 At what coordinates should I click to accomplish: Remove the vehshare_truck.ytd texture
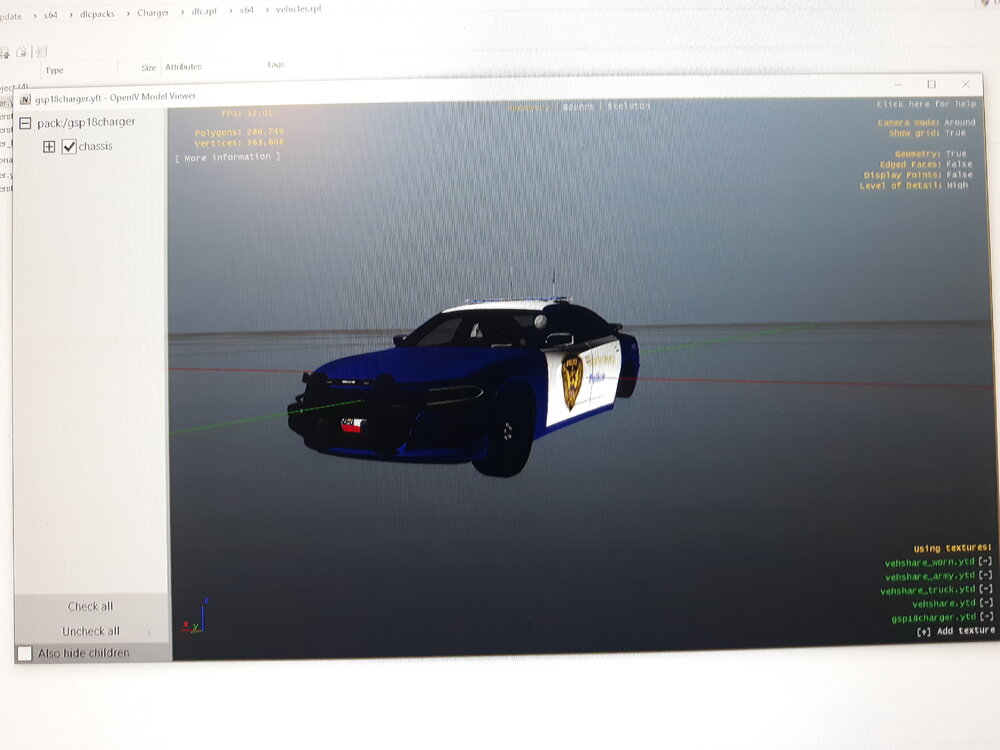(986, 590)
